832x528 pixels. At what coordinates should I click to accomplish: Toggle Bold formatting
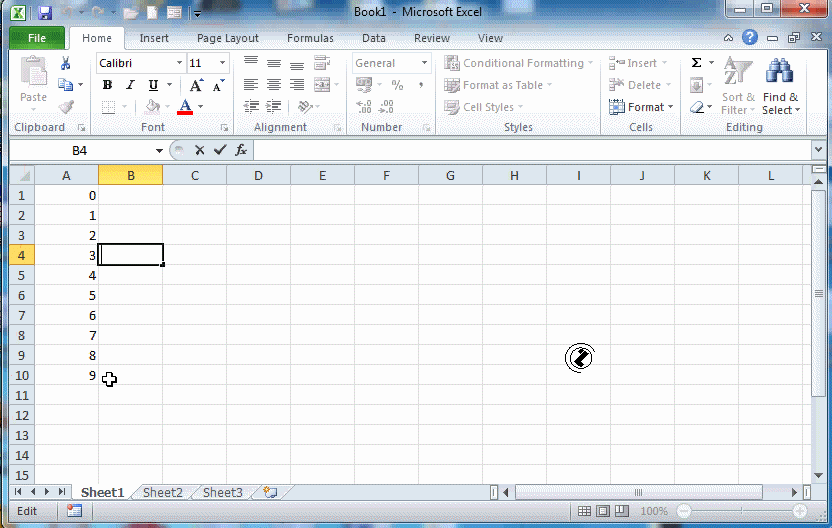[107, 85]
